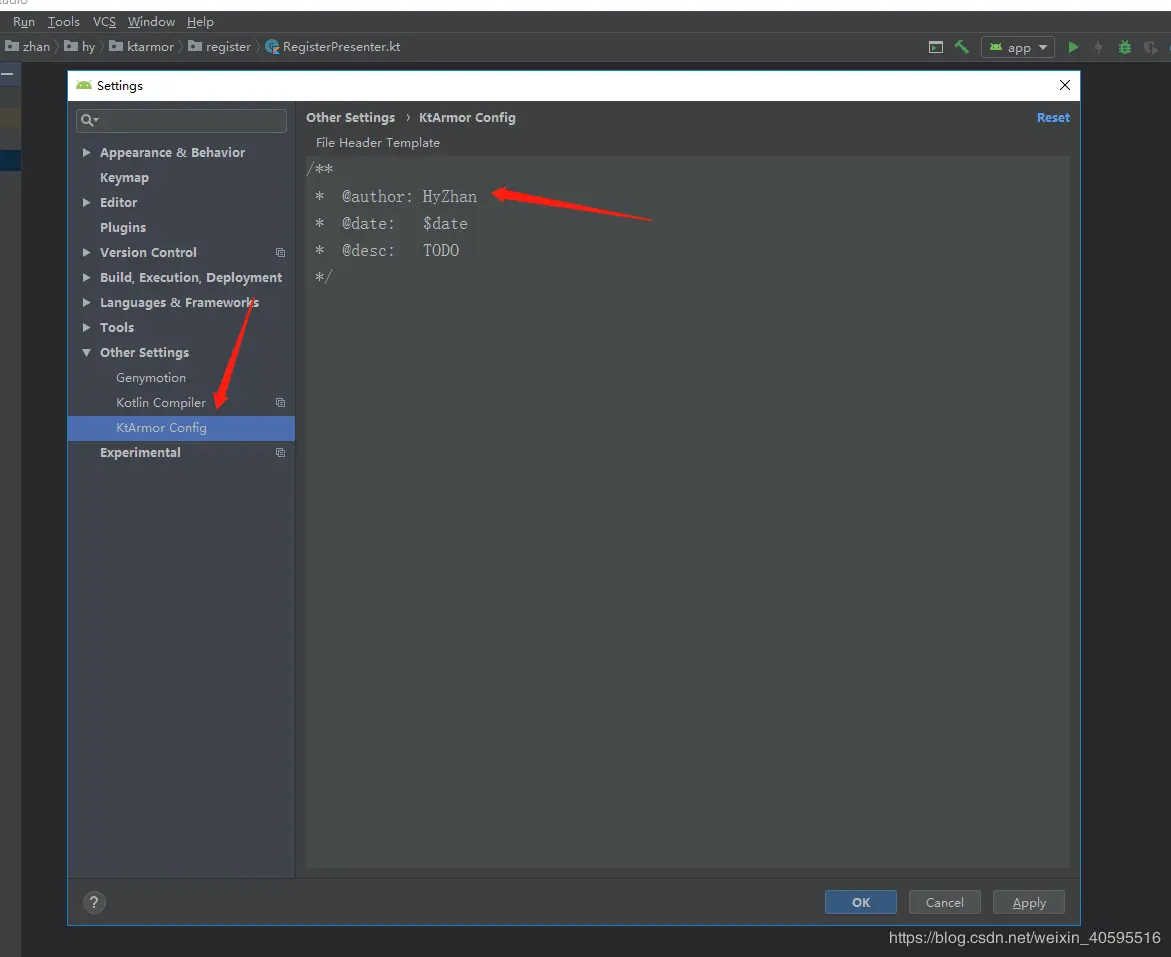The height and width of the screenshot is (957, 1171).
Task: Expand the Tools tree arrow
Action: (x=87, y=327)
